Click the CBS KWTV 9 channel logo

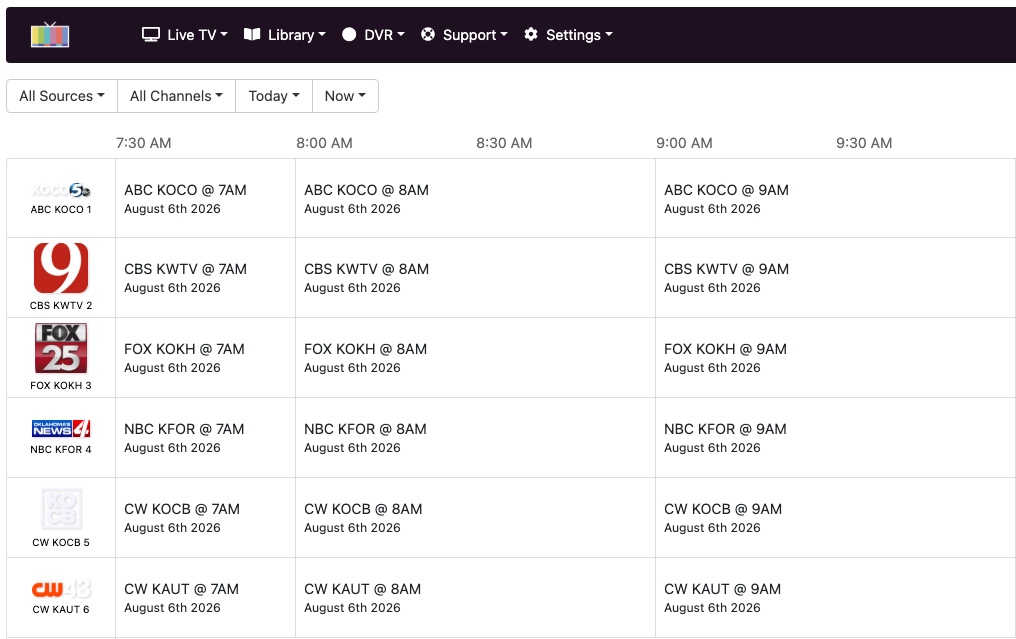(x=61, y=268)
